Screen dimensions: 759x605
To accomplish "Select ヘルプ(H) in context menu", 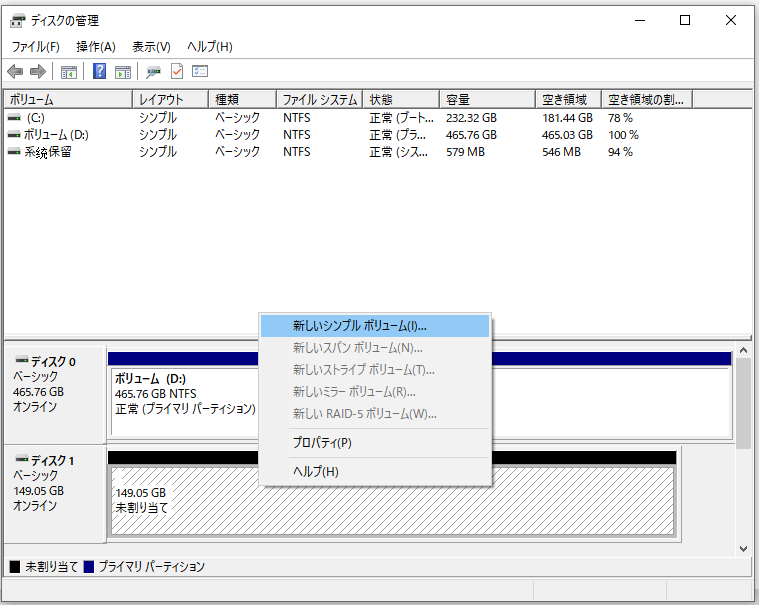I will coord(375,471).
